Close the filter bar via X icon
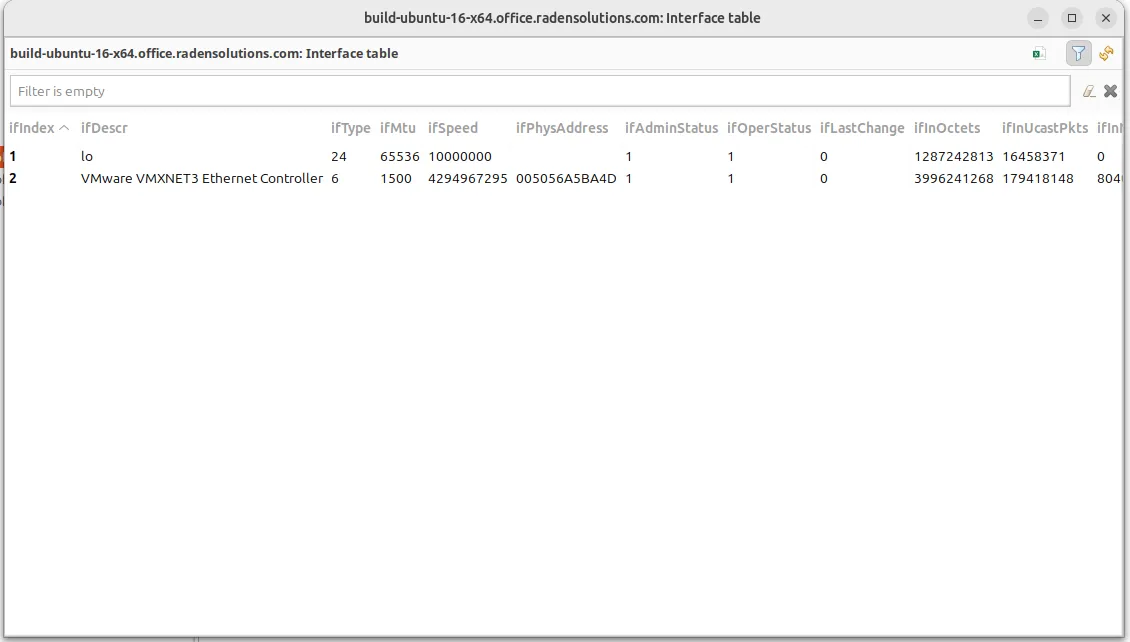This screenshot has height=642, width=1130. pos(1110,90)
